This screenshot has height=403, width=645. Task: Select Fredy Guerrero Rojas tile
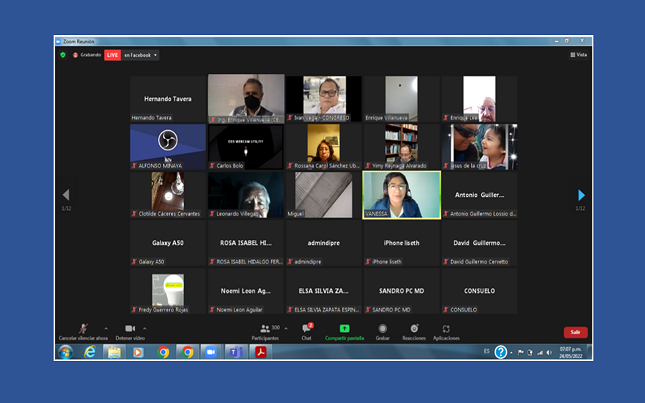(x=168, y=291)
